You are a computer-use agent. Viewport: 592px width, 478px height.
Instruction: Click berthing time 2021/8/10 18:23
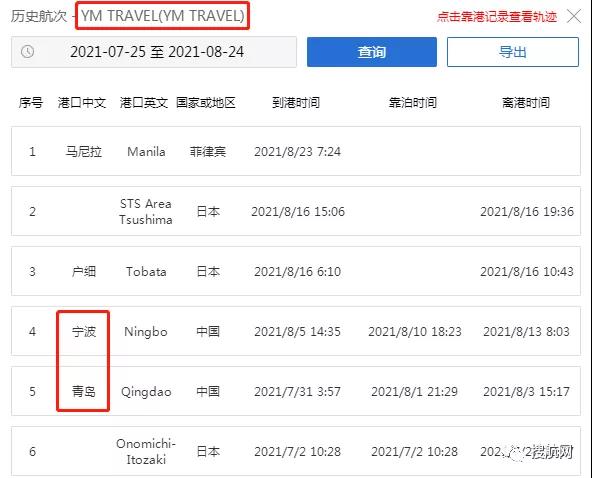[415, 332]
